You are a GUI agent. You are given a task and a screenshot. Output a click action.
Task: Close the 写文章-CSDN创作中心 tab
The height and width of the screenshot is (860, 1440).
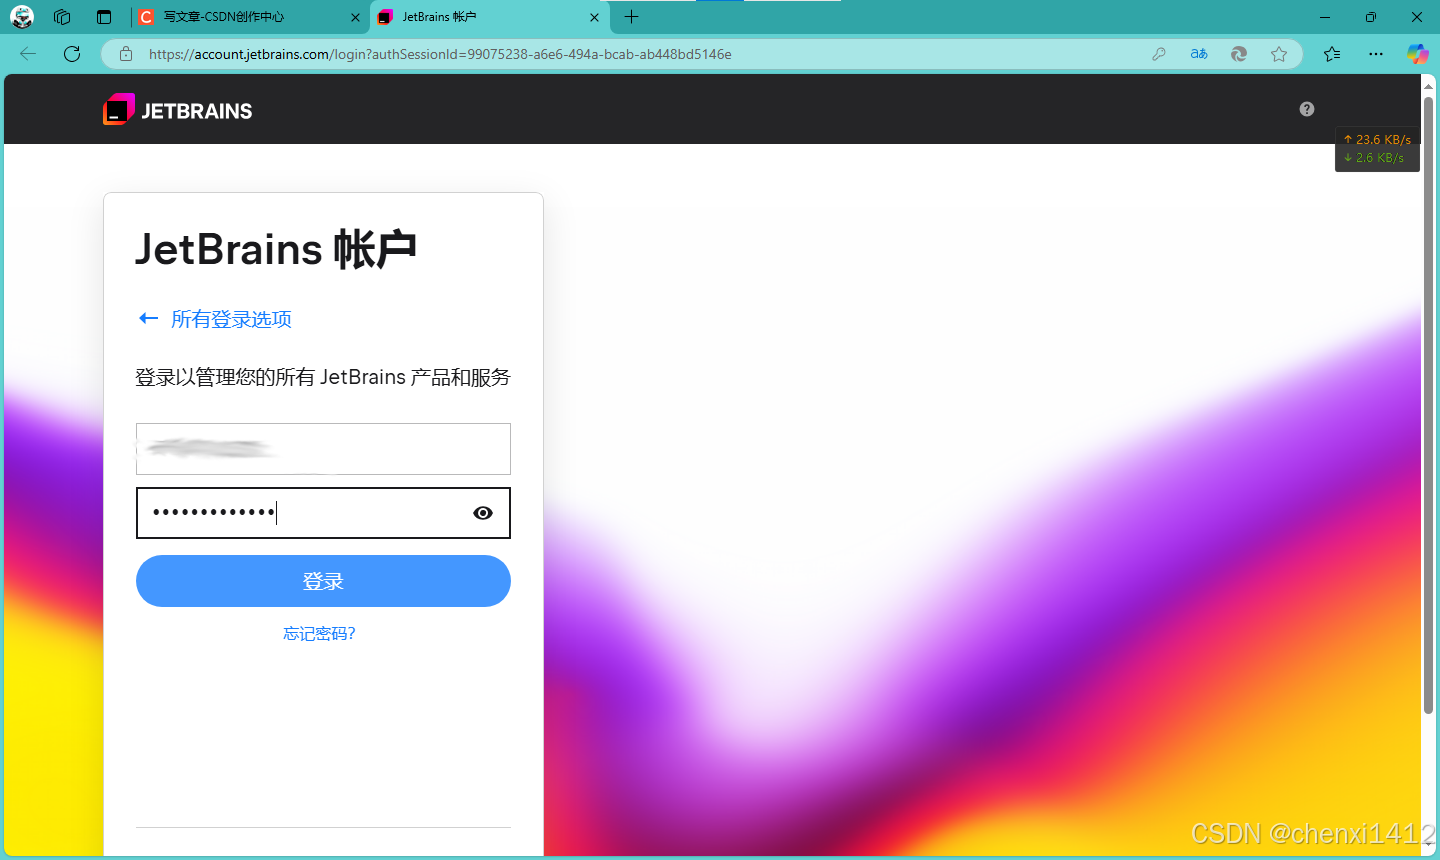(355, 17)
